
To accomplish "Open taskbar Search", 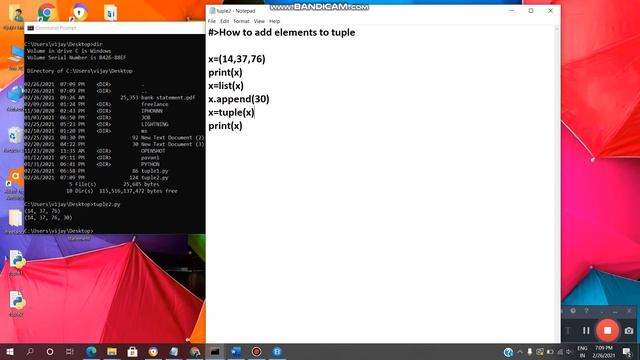I will 30,351.
